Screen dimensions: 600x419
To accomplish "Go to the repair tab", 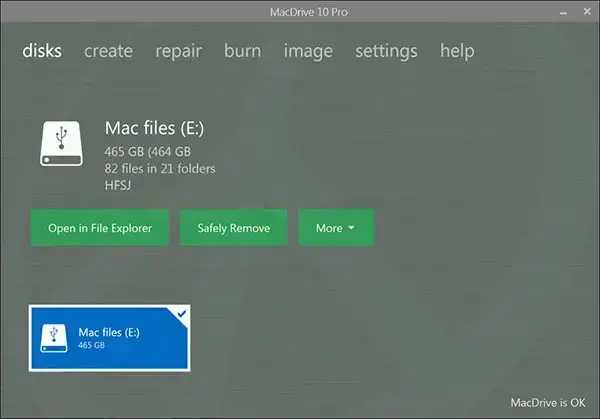I will point(178,52).
